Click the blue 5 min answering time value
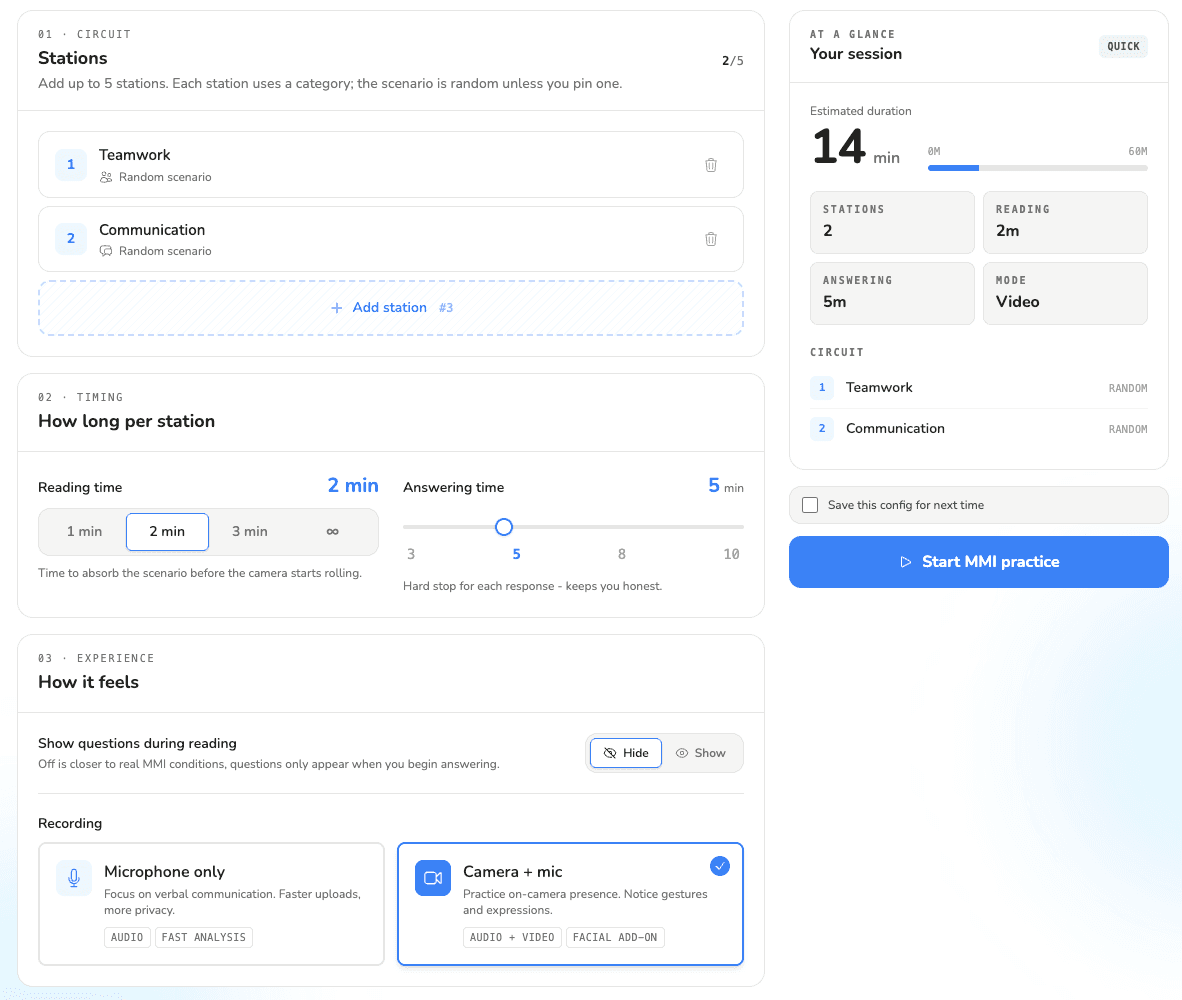The height and width of the screenshot is (1000, 1182). point(726,485)
